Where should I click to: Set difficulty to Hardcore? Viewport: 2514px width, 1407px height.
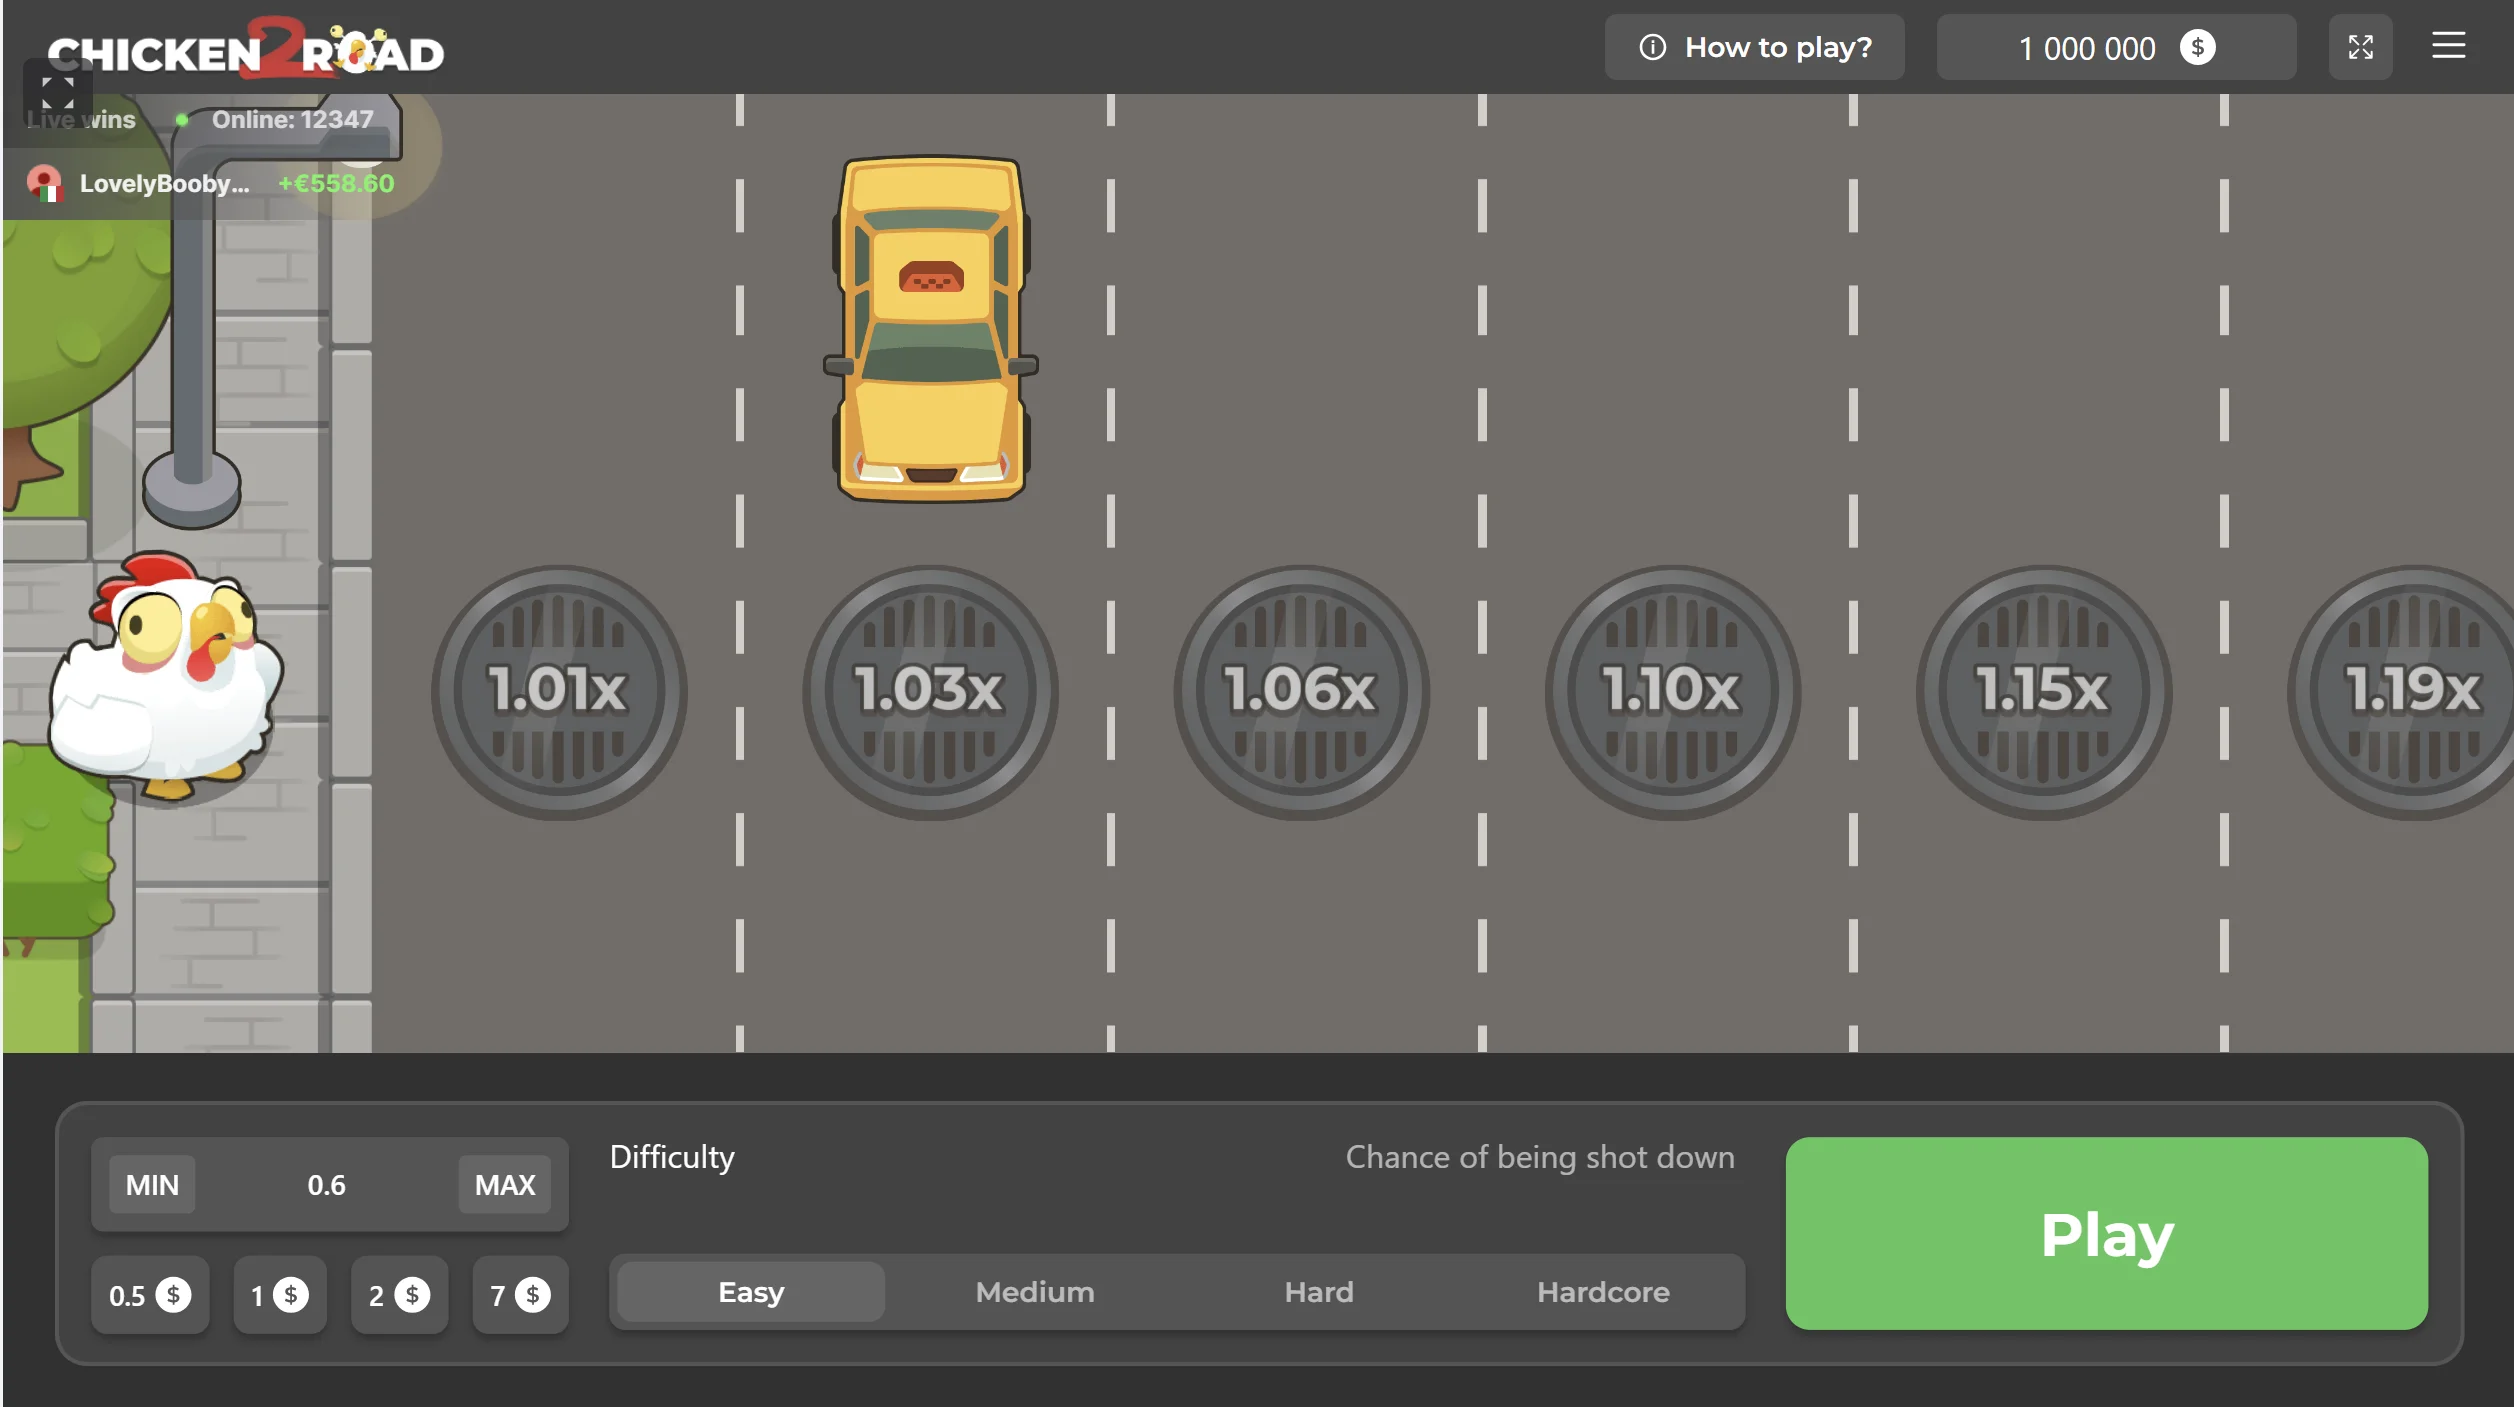[1602, 1292]
